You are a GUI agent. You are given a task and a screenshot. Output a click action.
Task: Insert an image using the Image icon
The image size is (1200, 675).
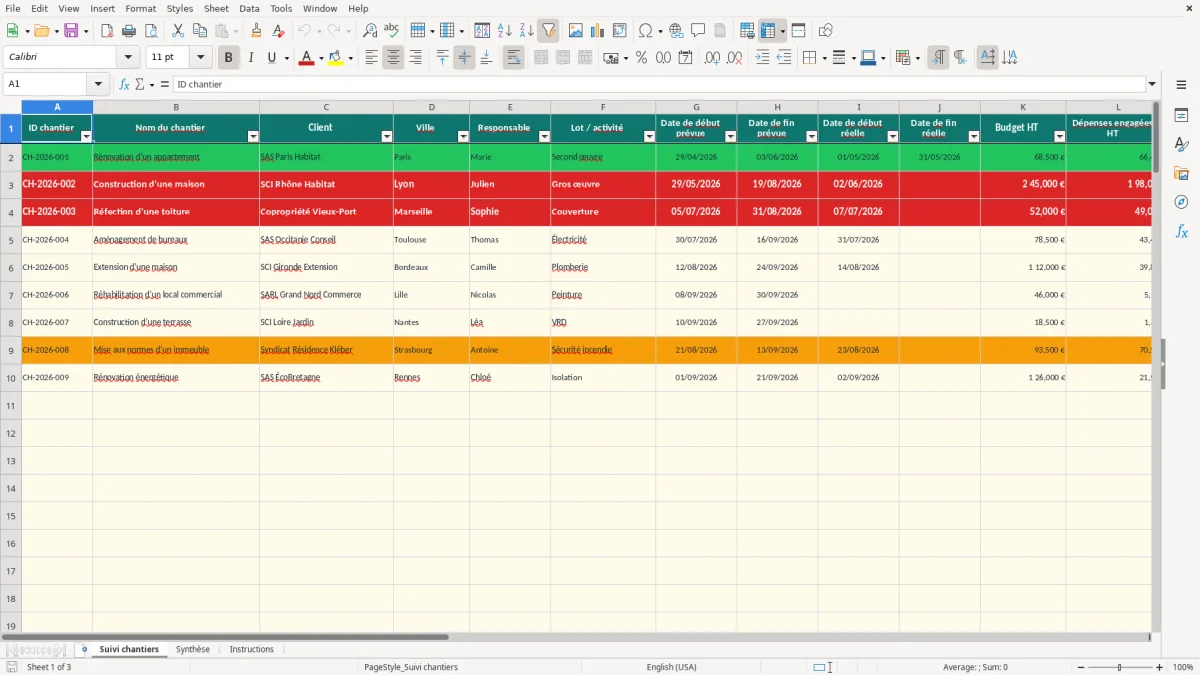[576, 31]
